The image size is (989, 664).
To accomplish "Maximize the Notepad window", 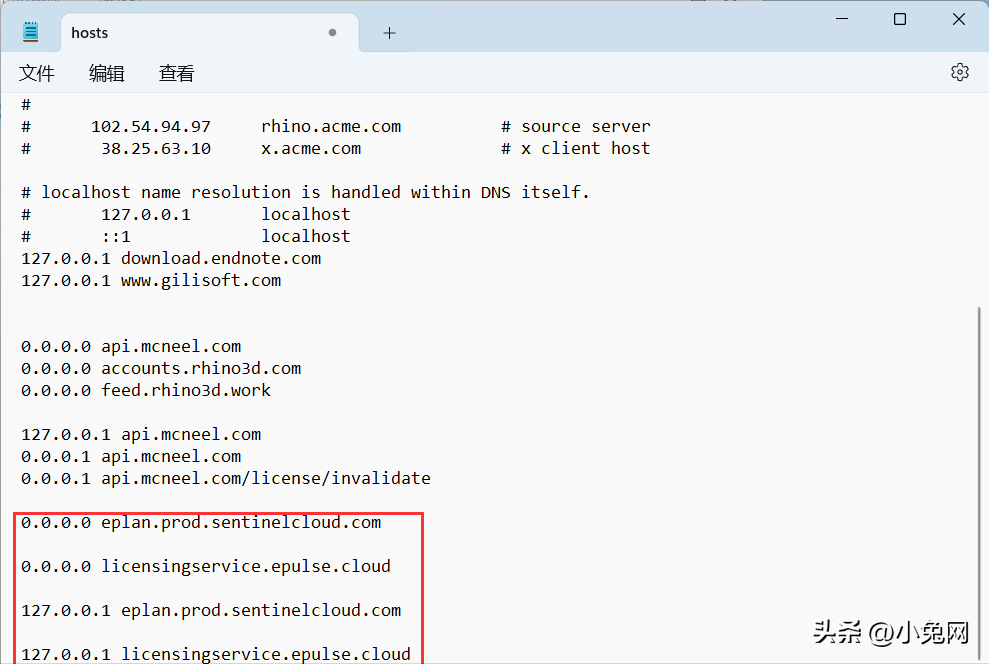I will [900, 19].
